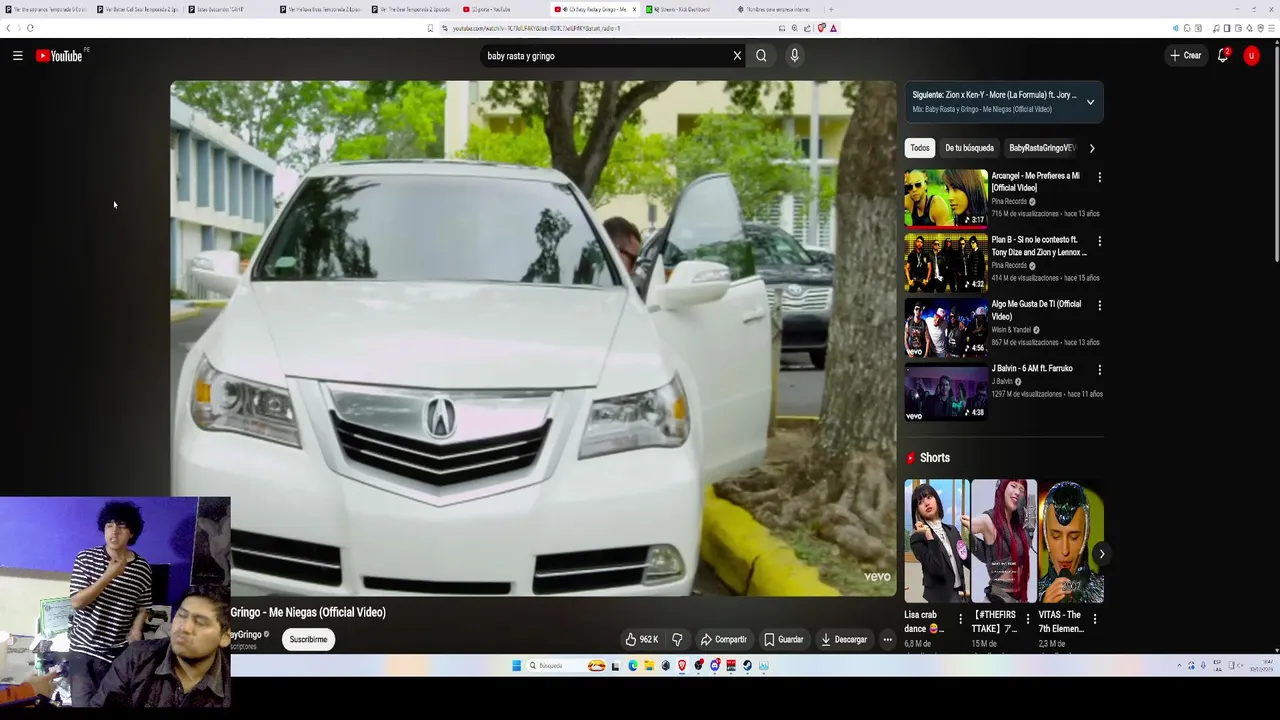The width and height of the screenshot is (1280, 720).
Task: Open options for THEFIRSTTAKE short
Action: pyautogui.click(x=1027, y=619)
